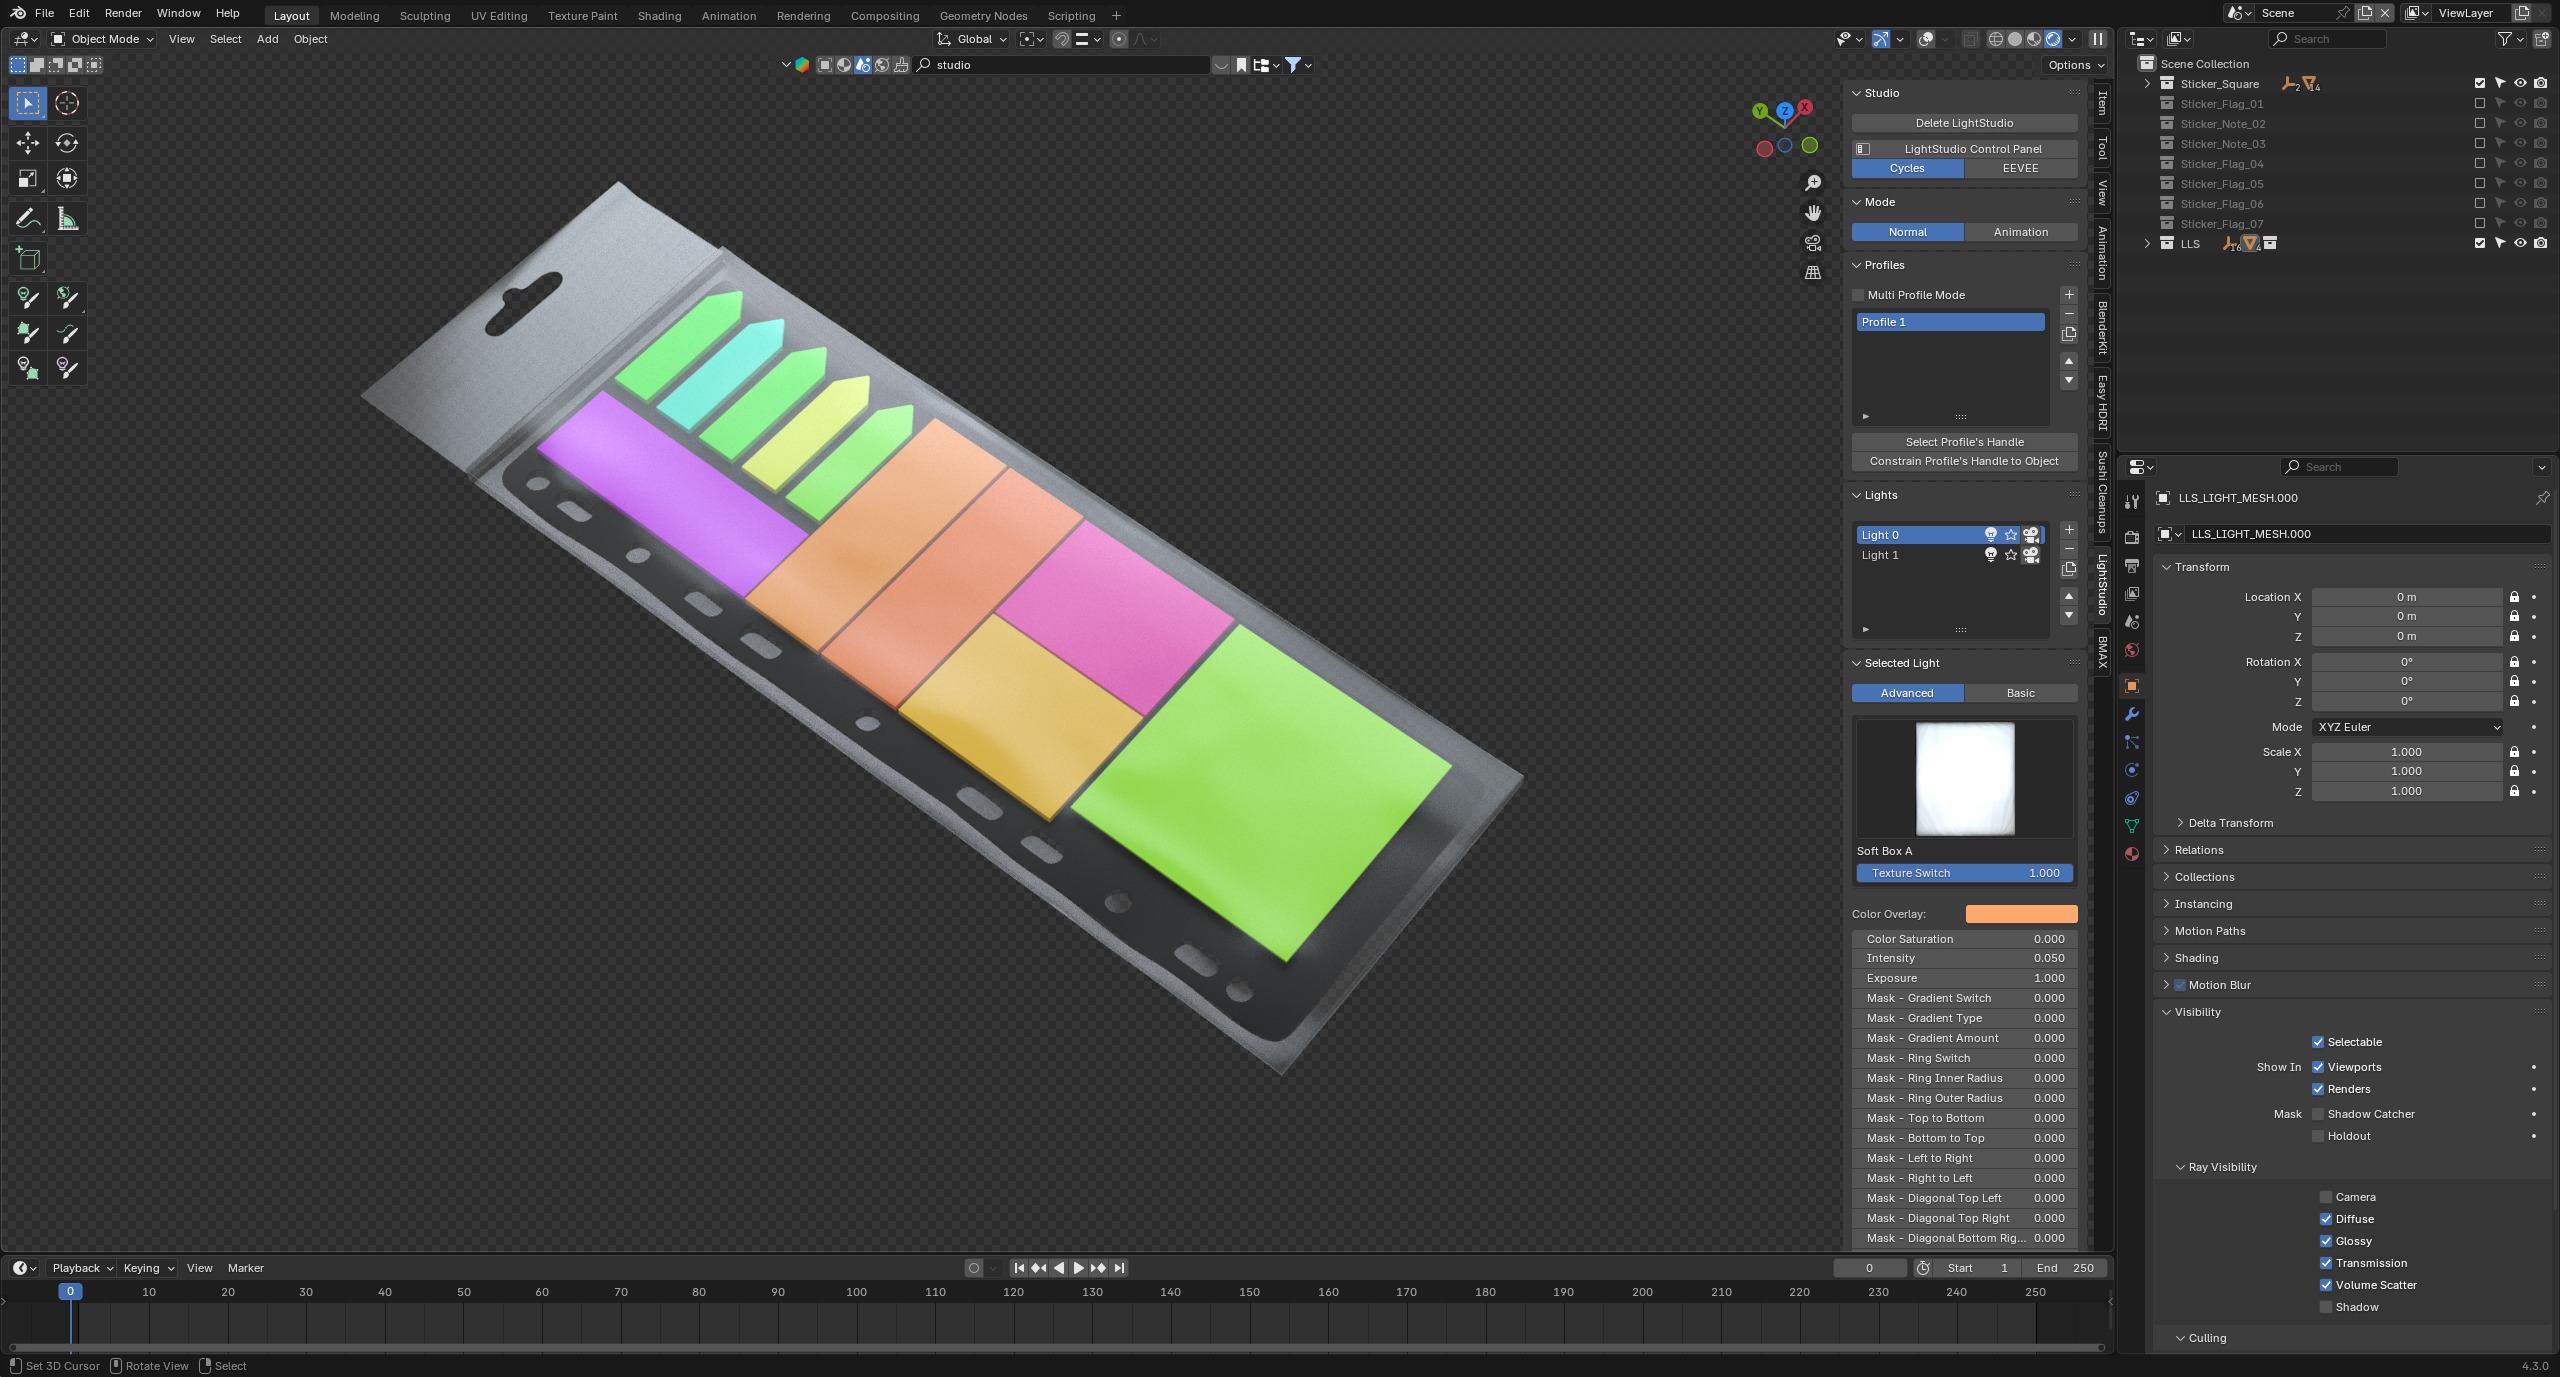The width and height of the screenshot is (2560, 1377).
Task: Switch render engine to EEVEE
Action: pos(2020,168)
